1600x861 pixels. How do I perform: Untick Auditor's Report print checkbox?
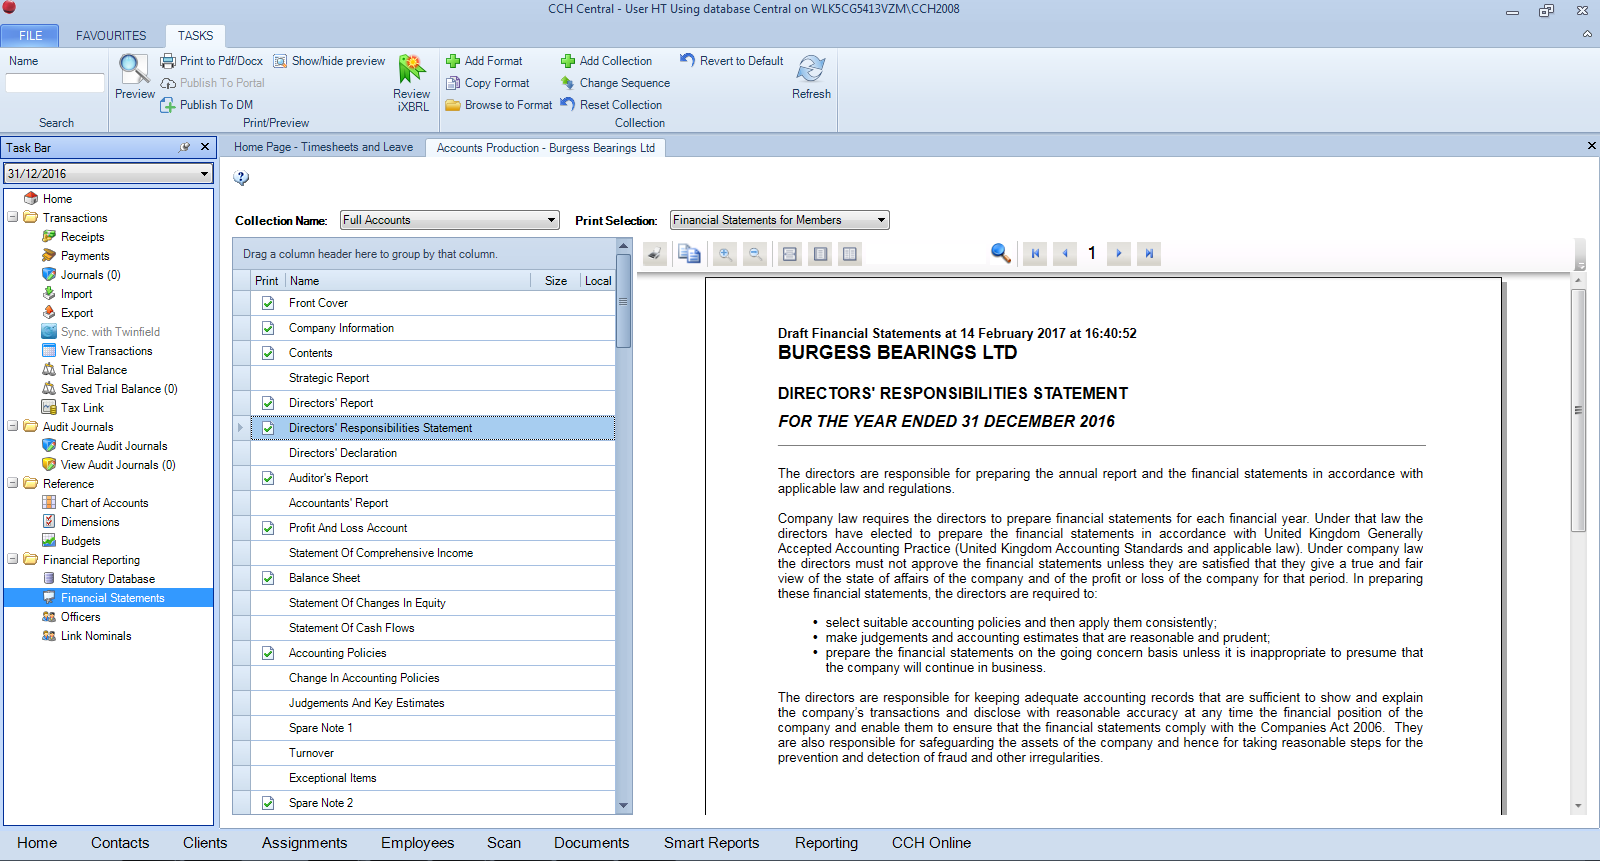coord(268,478)
